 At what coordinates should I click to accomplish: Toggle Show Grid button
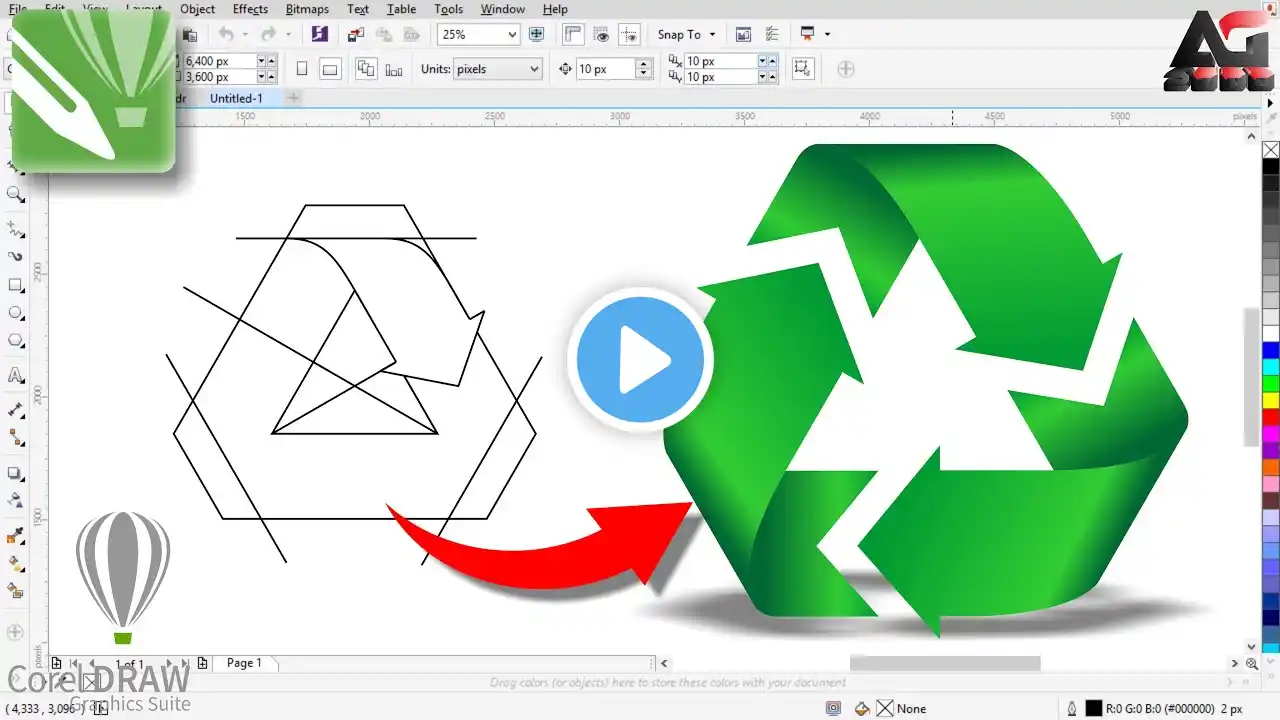tap(601, 35)
